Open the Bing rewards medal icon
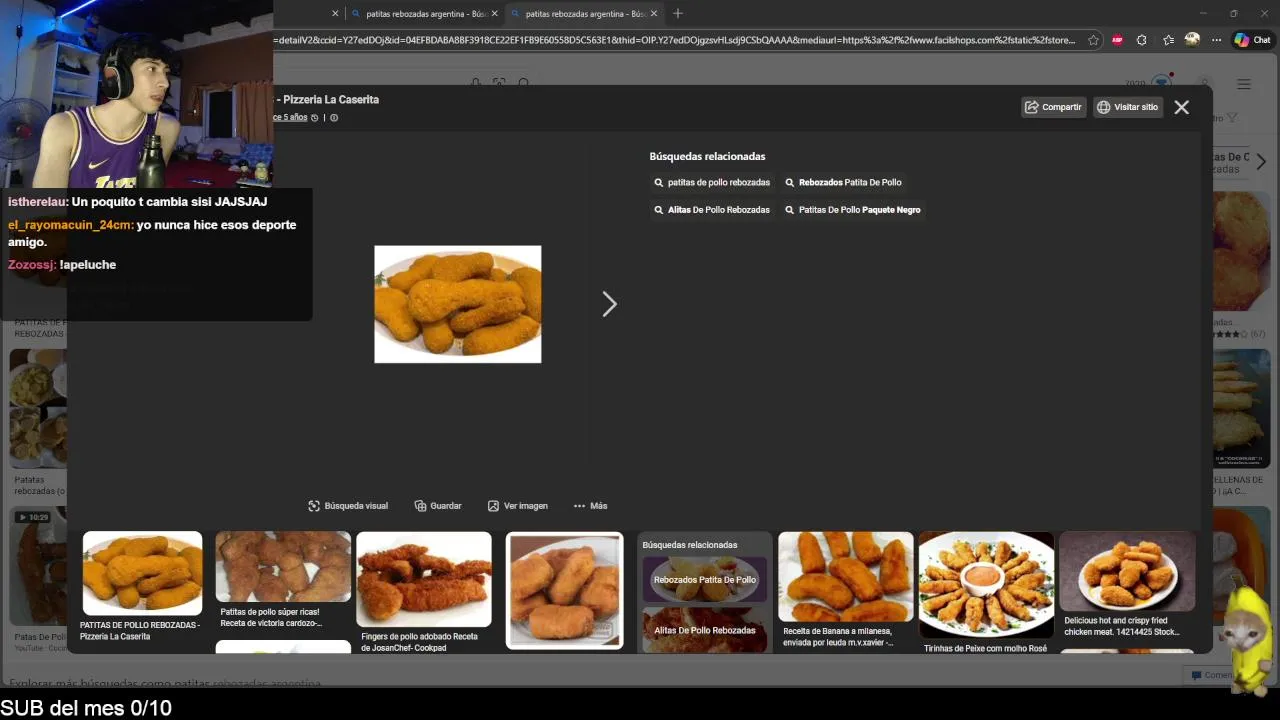Screen dimensions: 1280x720 pyautogui.click(x=1162, y=84)
